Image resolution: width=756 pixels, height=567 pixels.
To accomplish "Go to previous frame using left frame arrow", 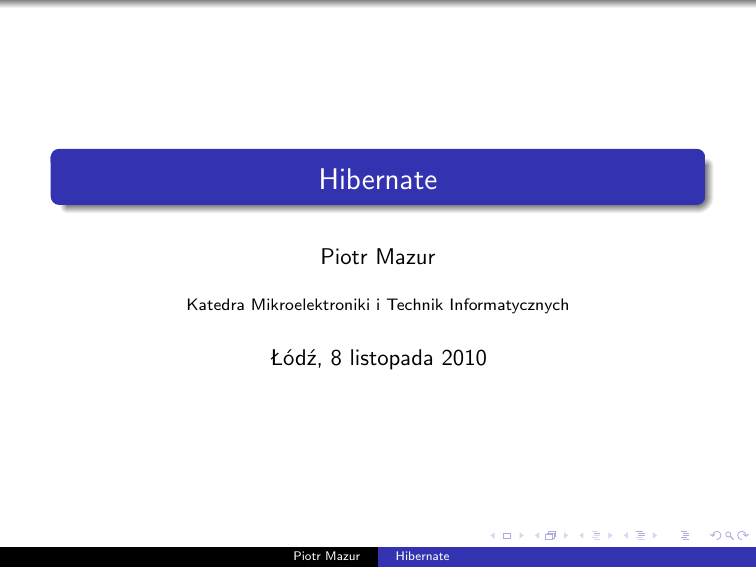I will [539, 537].
